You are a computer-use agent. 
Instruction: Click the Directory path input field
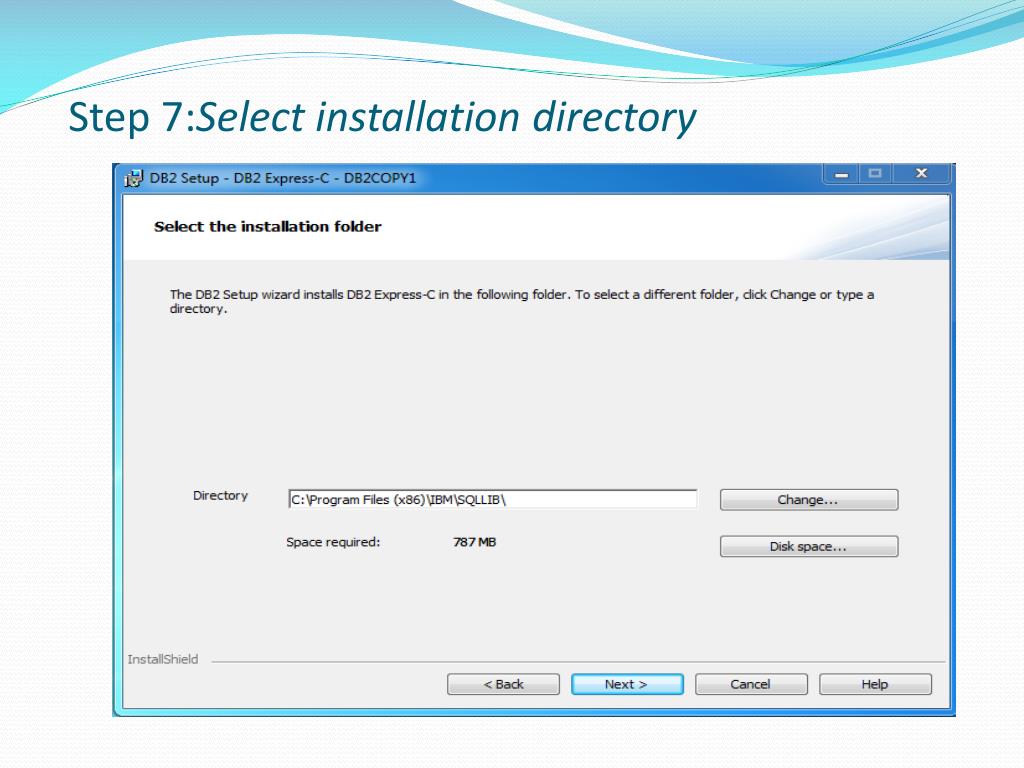[x=492, y=500]
